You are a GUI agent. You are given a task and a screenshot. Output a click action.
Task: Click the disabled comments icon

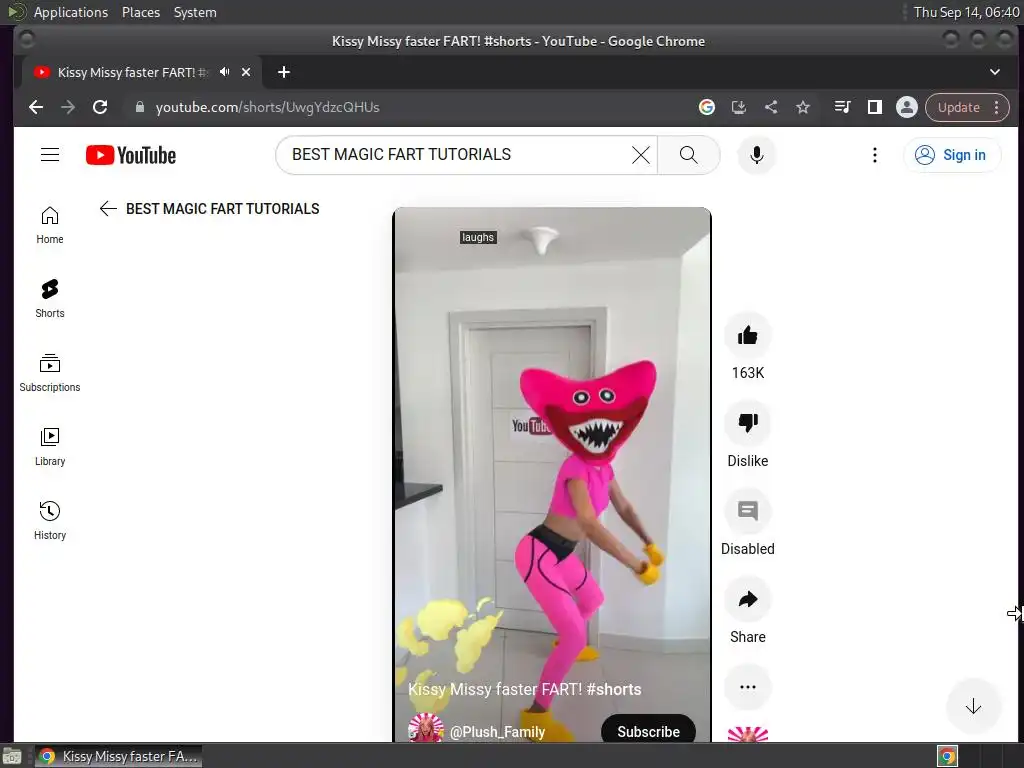(x=748, y=511)
